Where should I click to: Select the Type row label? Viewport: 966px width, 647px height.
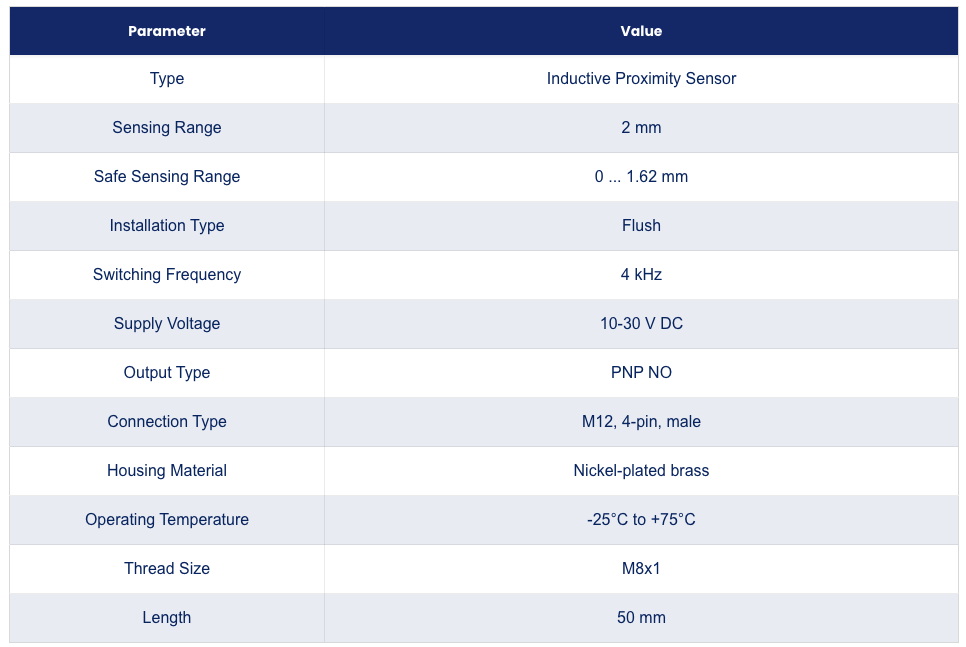coord(167,79)
